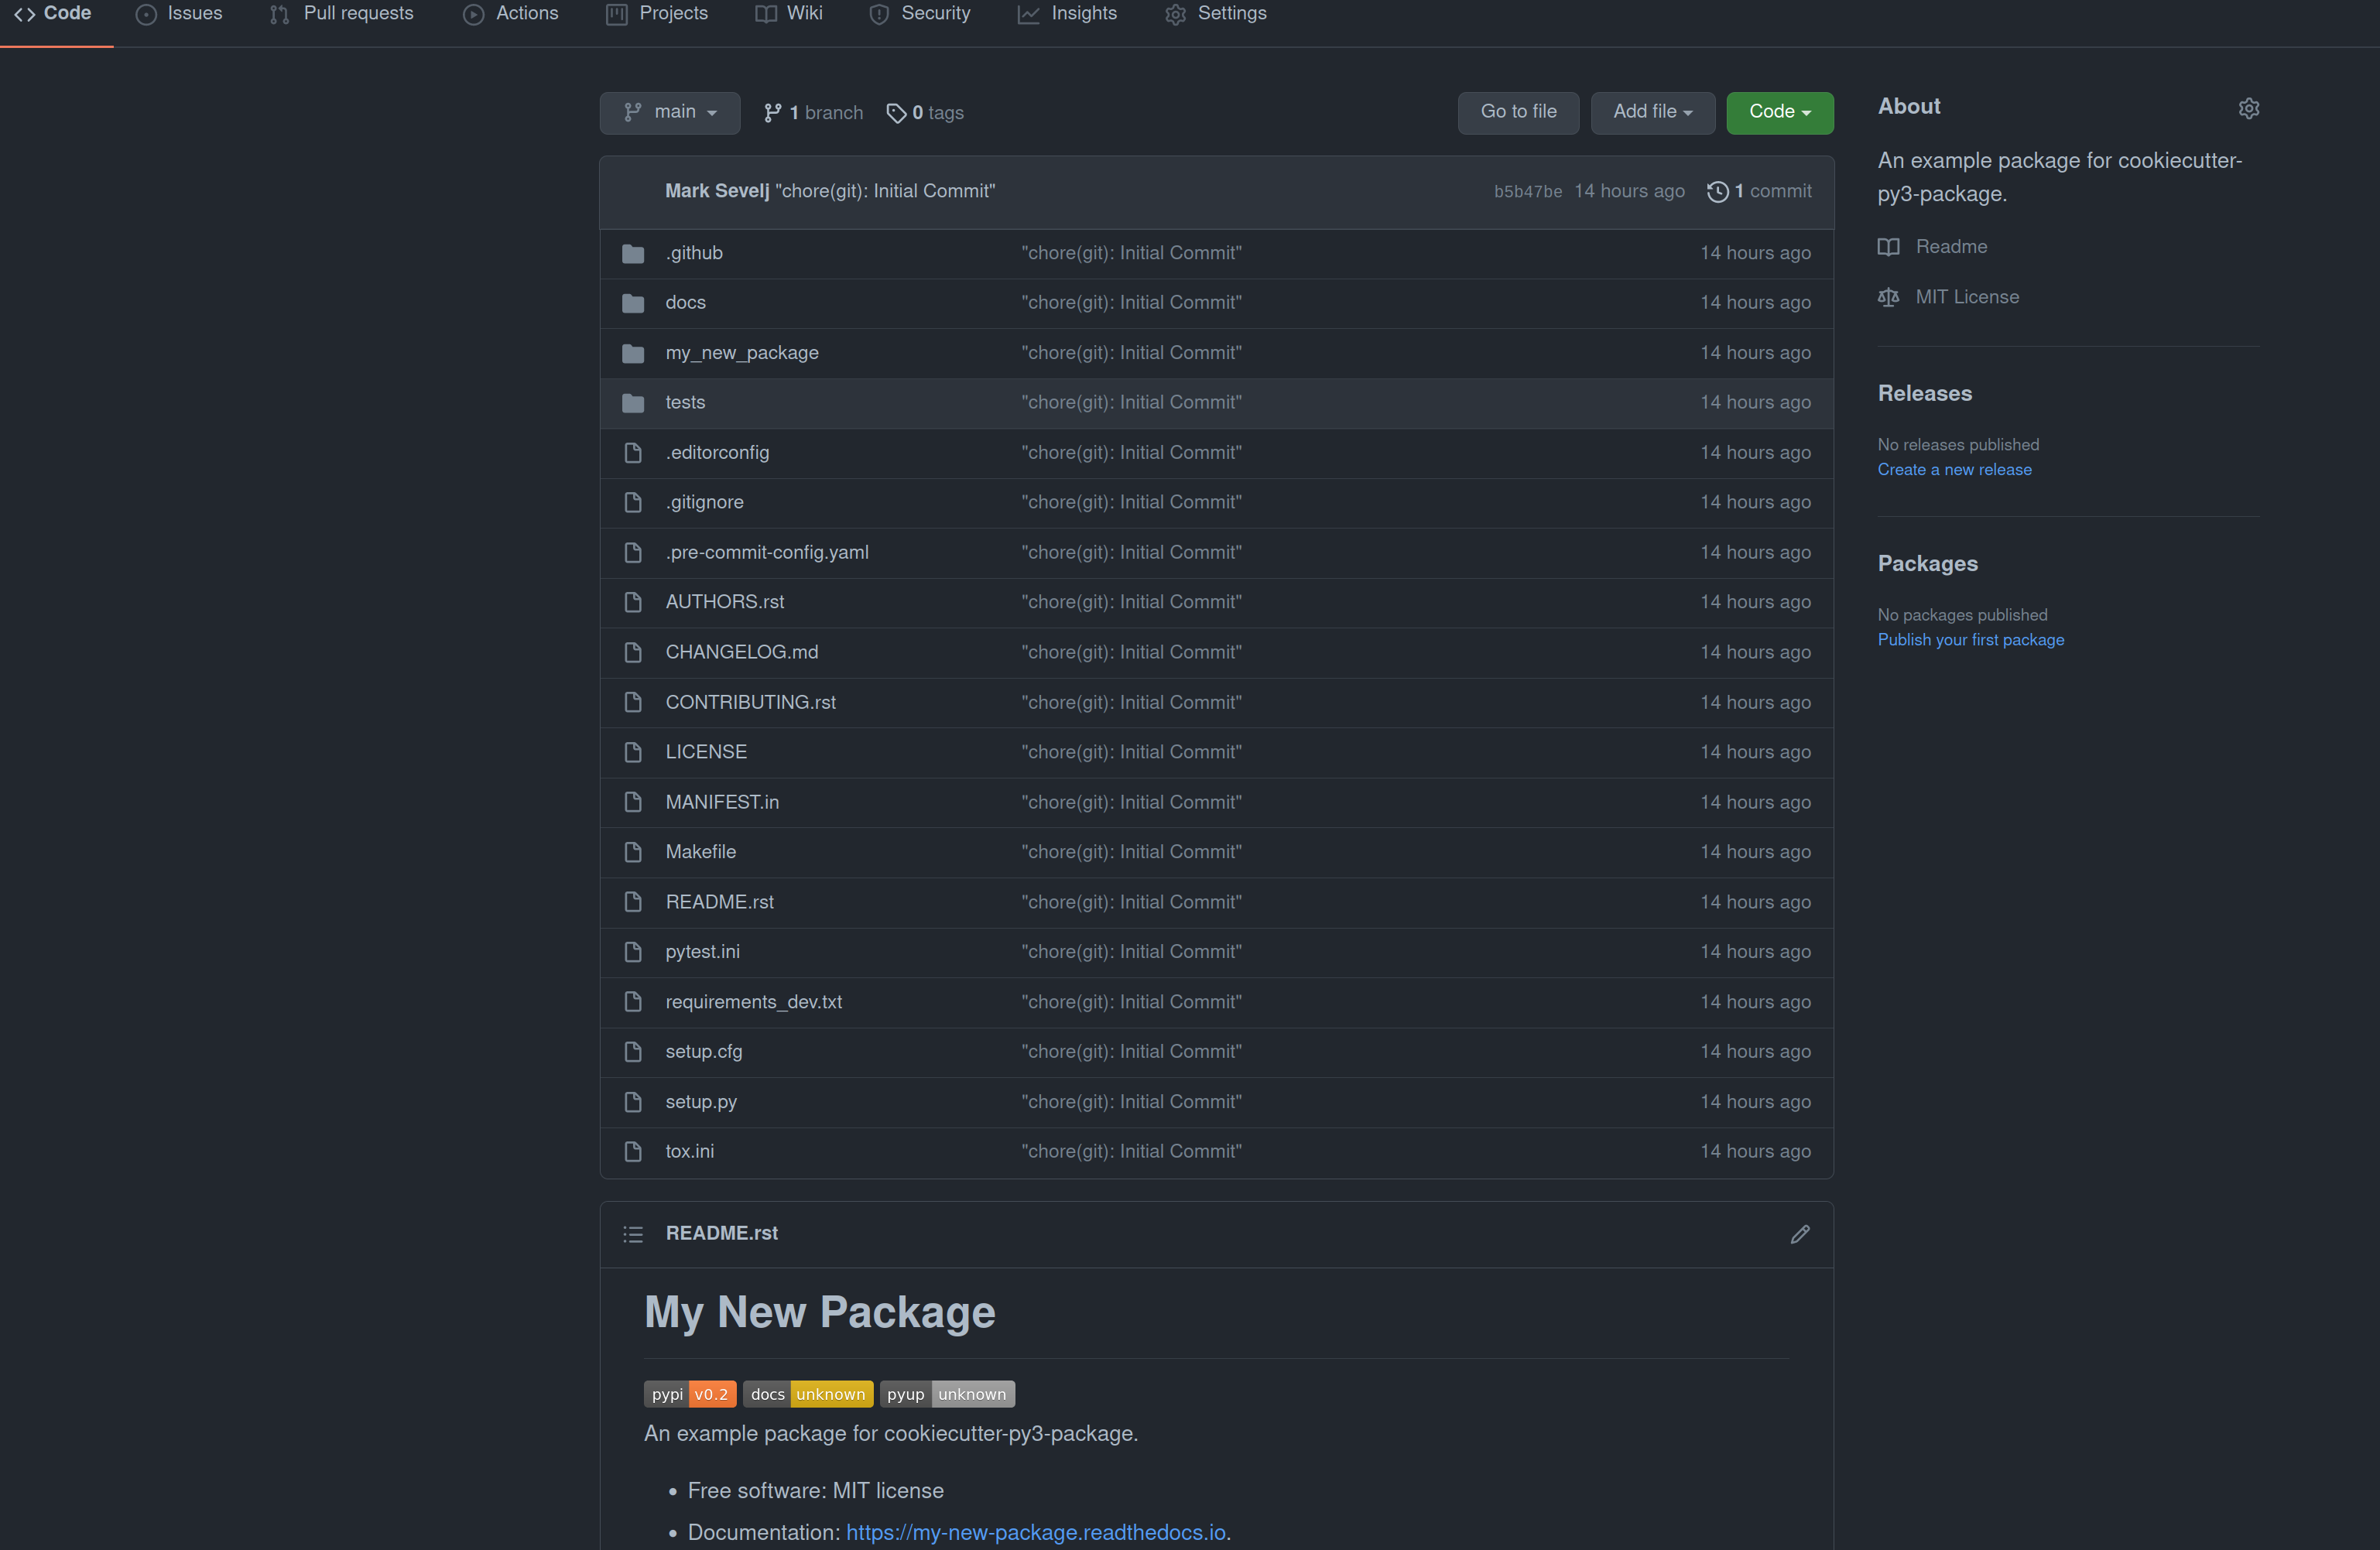Click Mark Sevelj author name

(x=717, y=191)
